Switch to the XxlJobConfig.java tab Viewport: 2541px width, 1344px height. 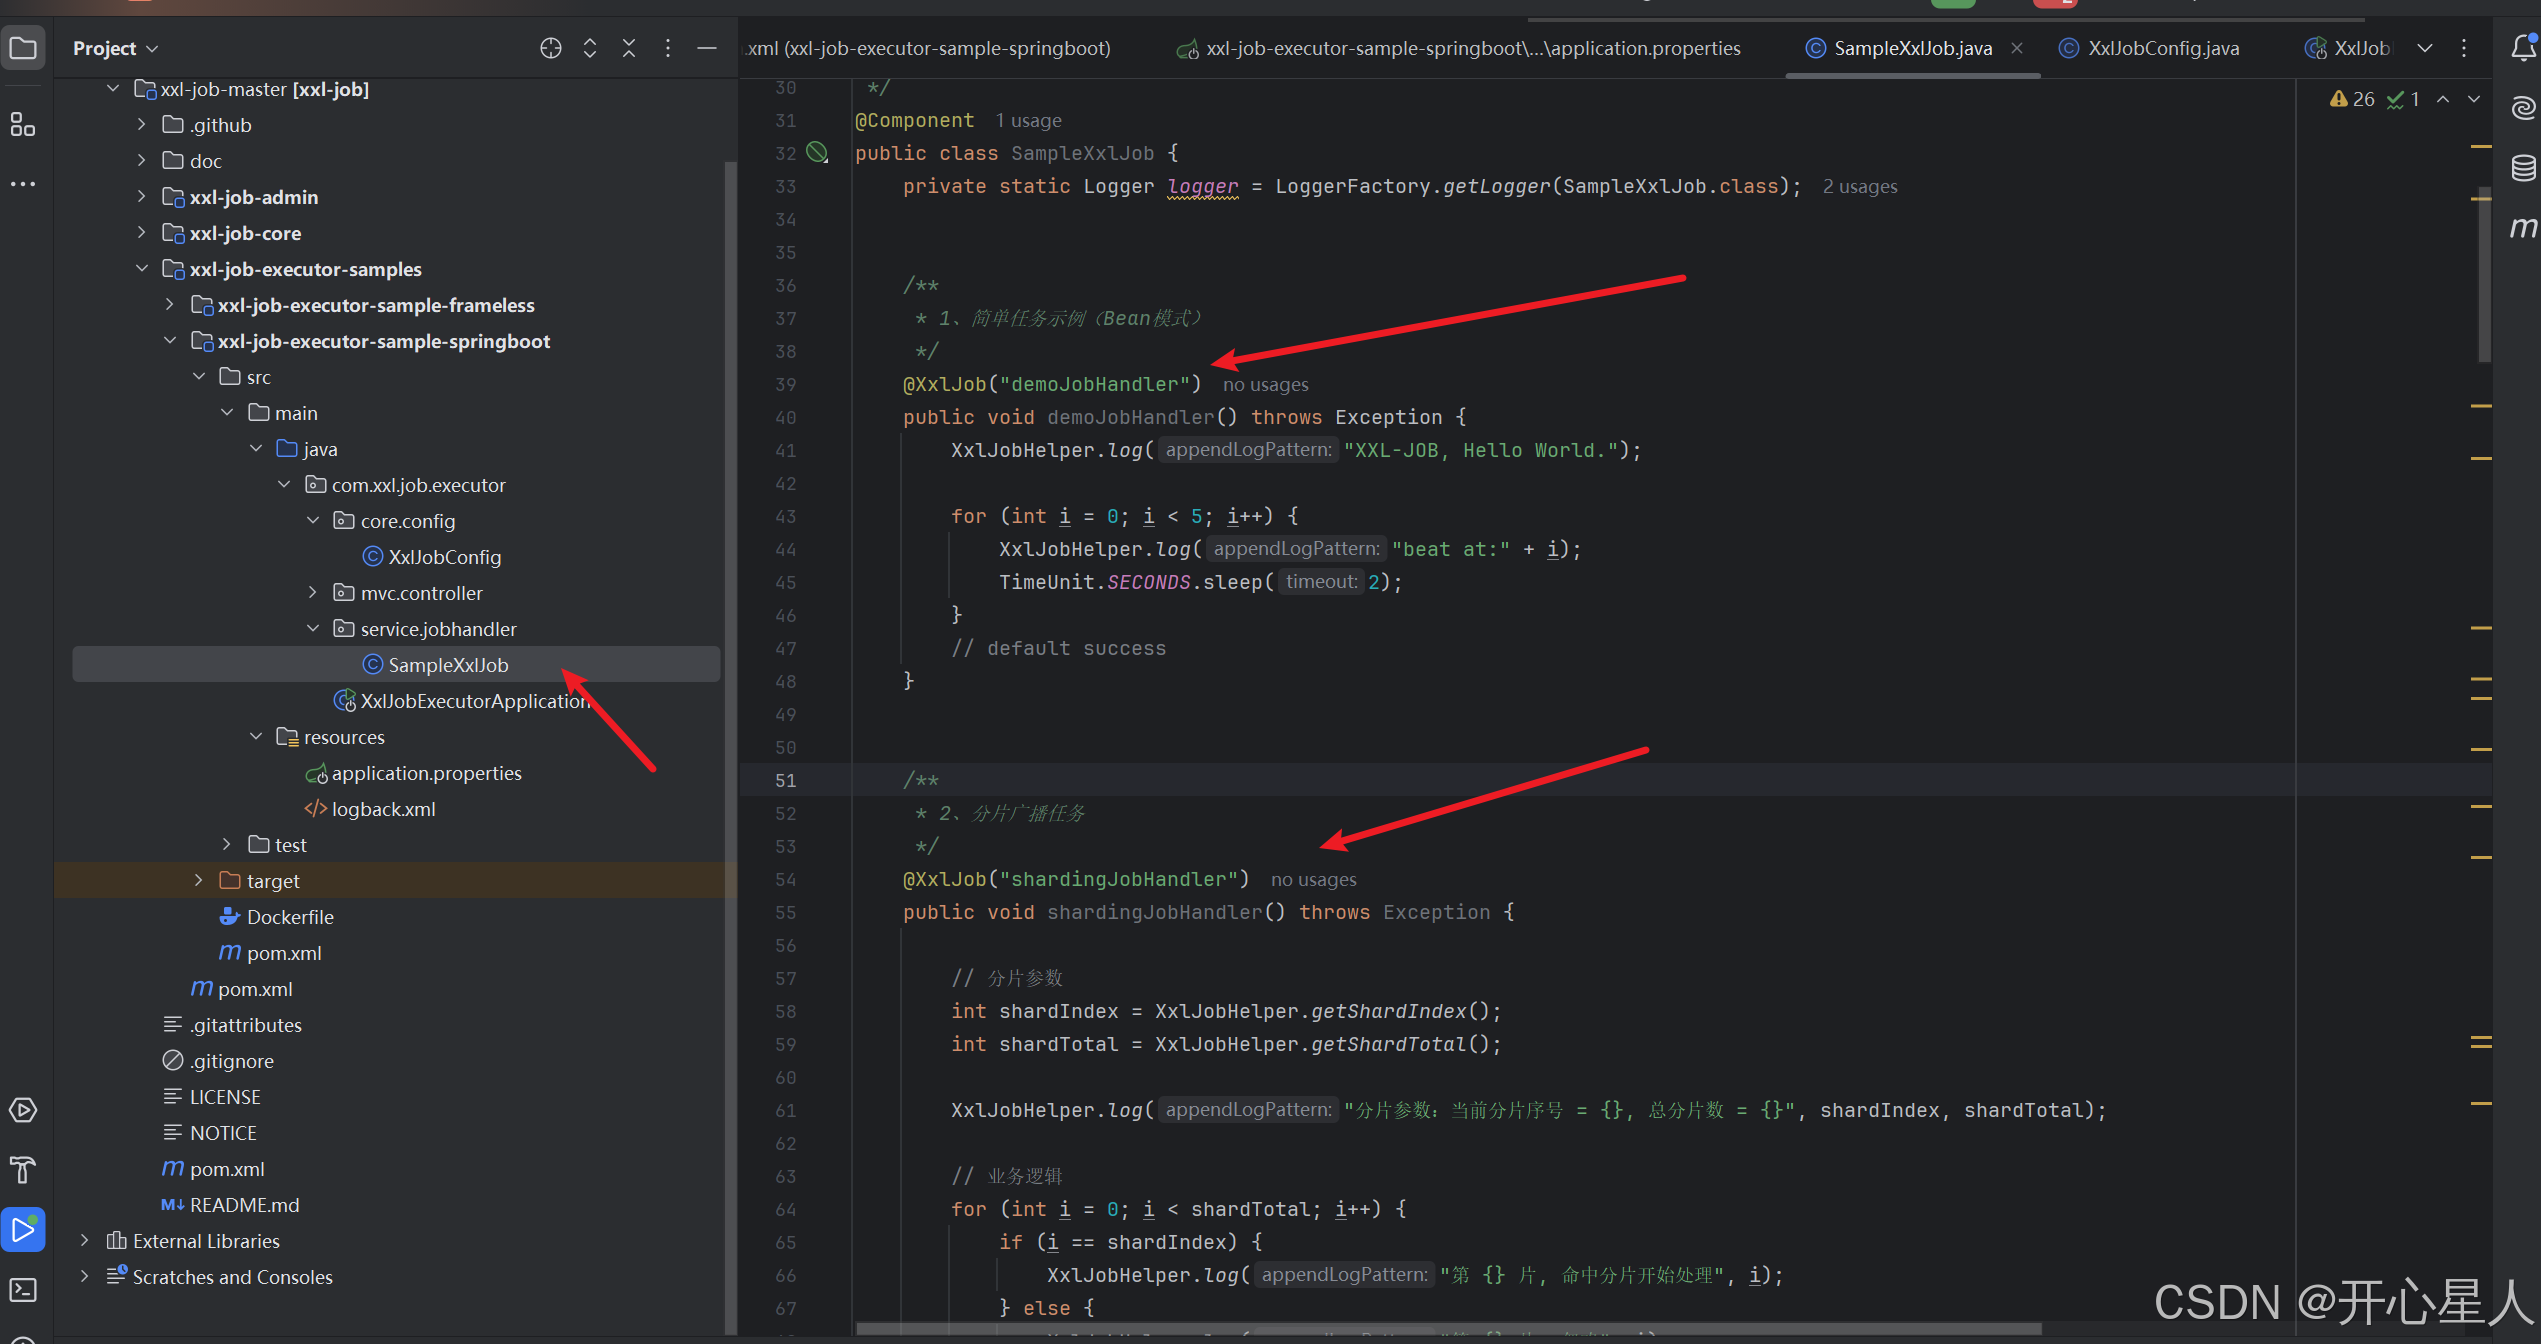point(2162,48)
